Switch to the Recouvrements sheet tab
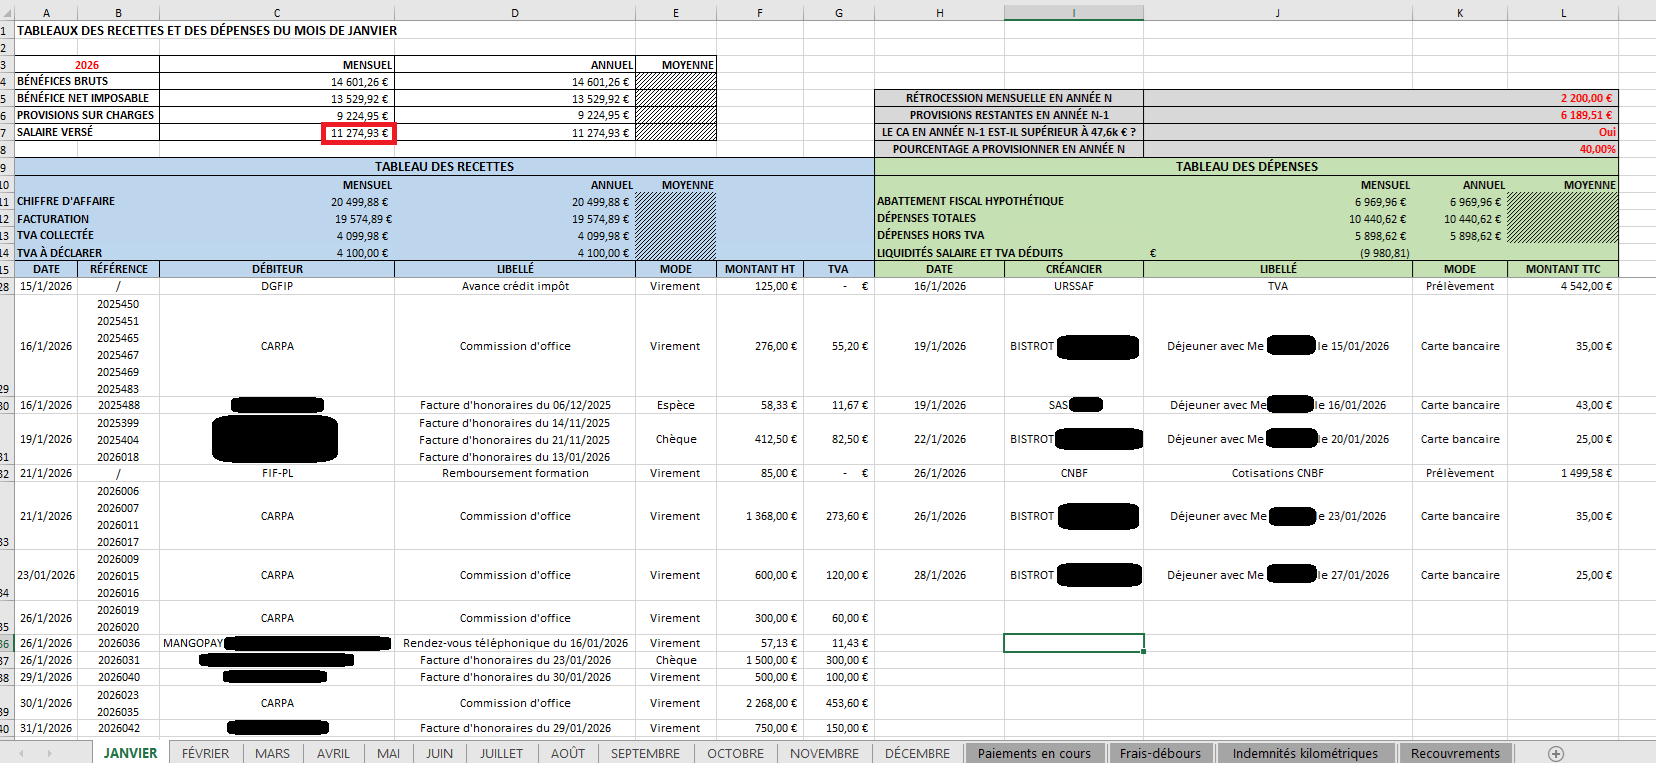The height and width of the screenshot is (763, 1656). 1455,754
